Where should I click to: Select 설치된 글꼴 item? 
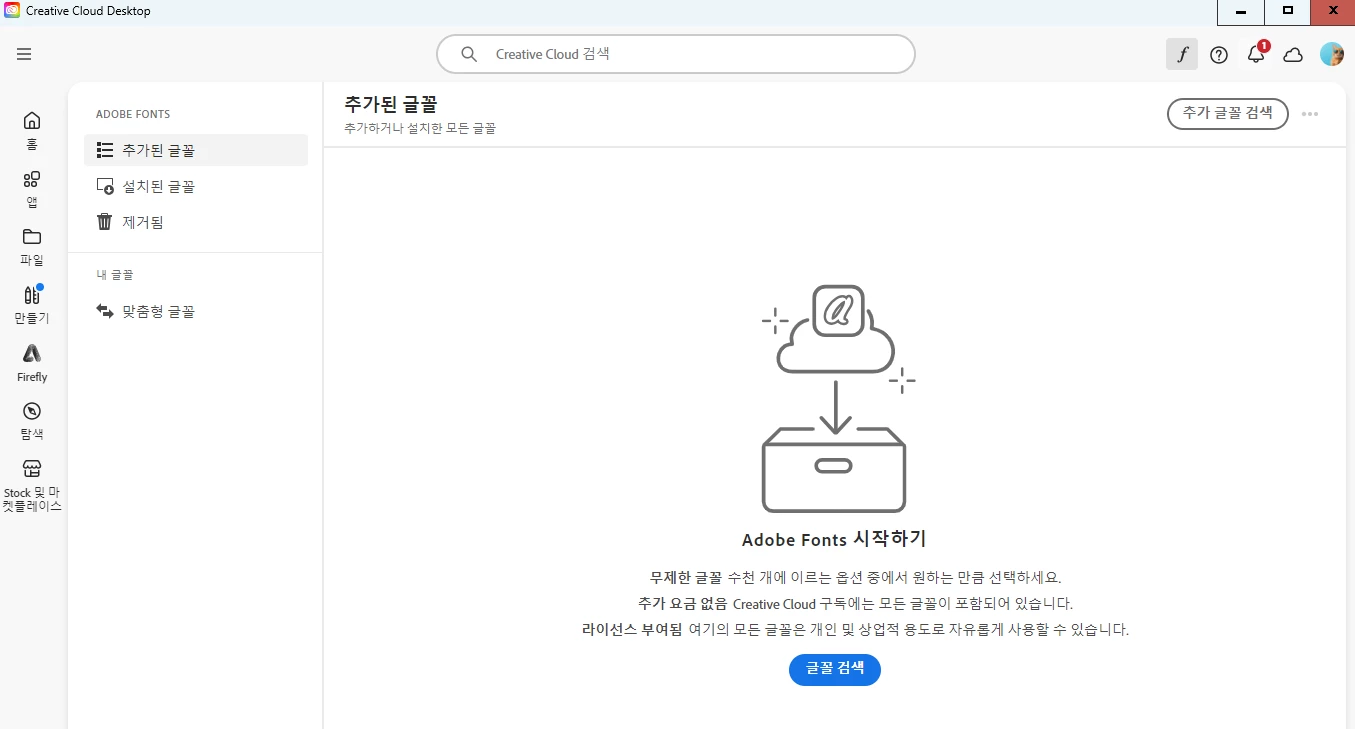coord(196,186)
